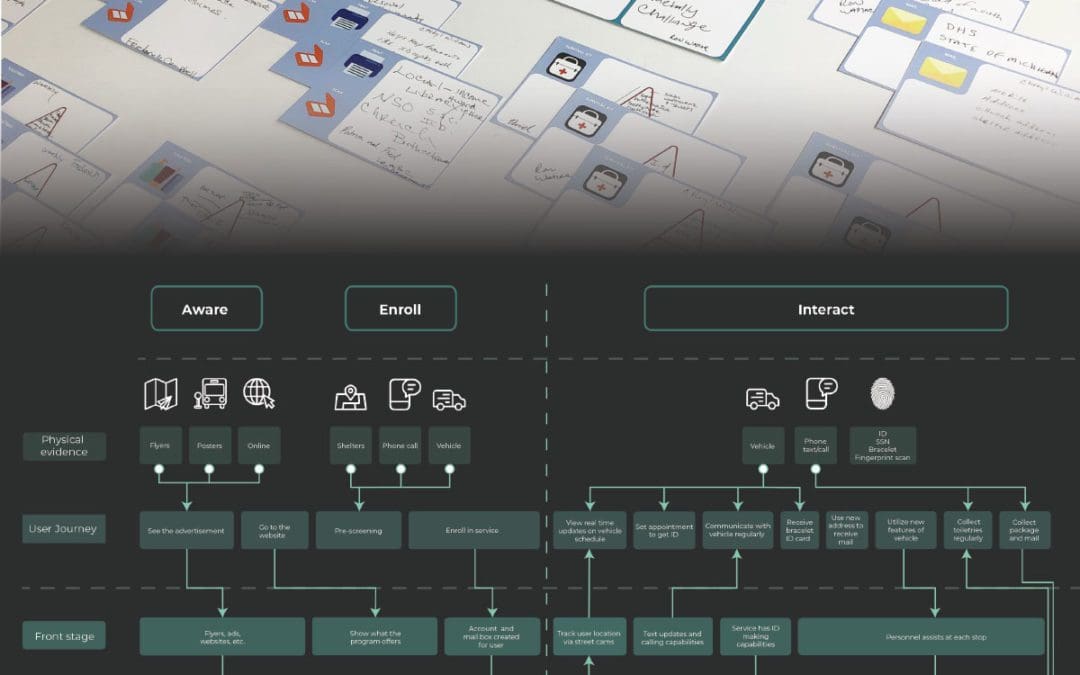The height and width of the screenshot is (675, 1080).
Task: Click the Physical evidence row label
Action: pos(64,446)
